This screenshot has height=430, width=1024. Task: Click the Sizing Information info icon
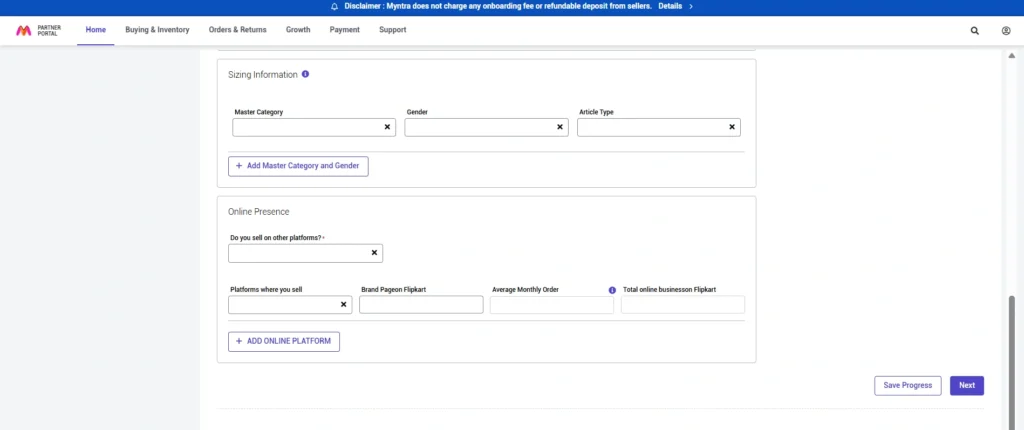click(x=305, y=74)
